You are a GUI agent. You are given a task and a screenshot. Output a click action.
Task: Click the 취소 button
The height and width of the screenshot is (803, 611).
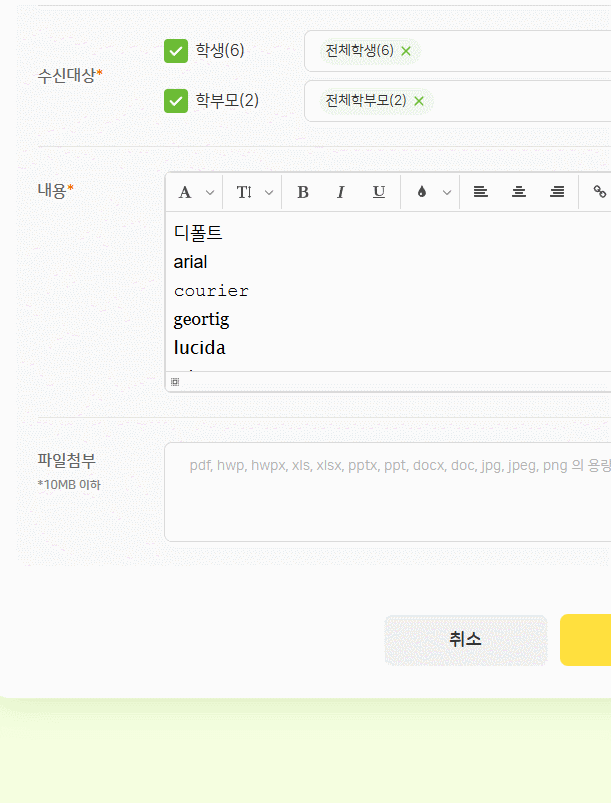tap(465, 640)
